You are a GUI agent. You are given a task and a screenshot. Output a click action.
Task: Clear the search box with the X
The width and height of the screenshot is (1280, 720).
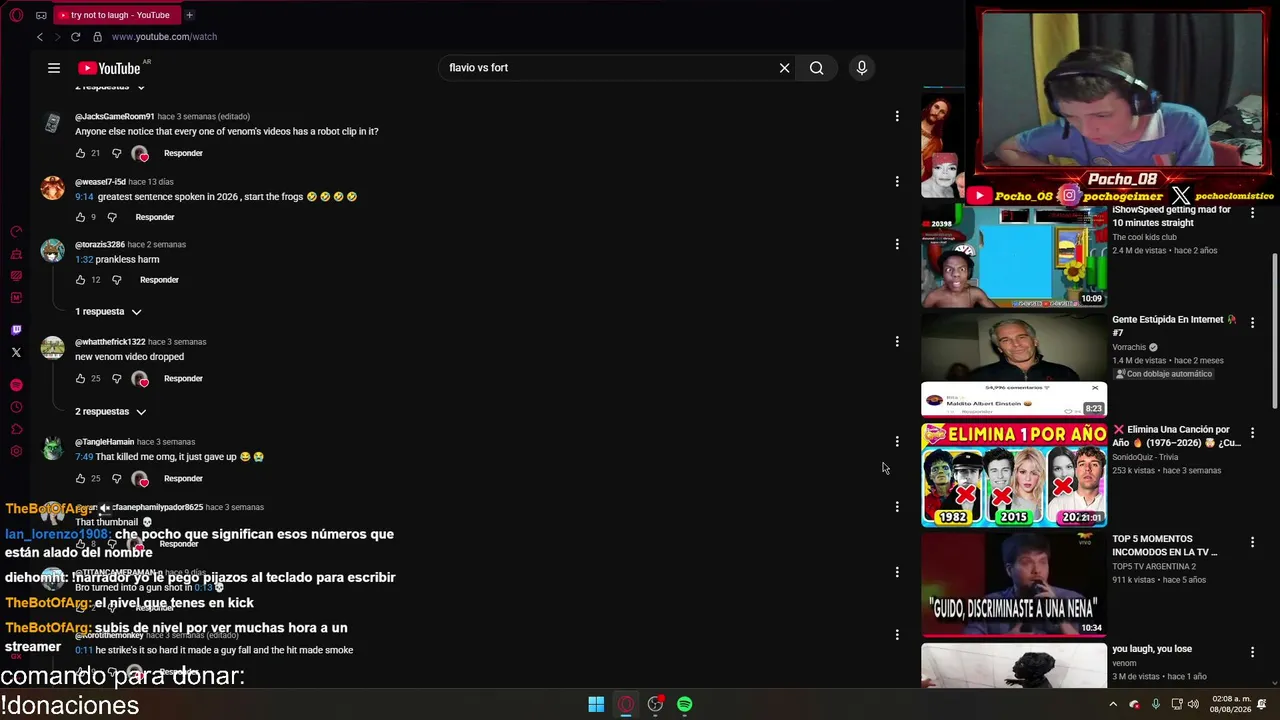point(785,68)
